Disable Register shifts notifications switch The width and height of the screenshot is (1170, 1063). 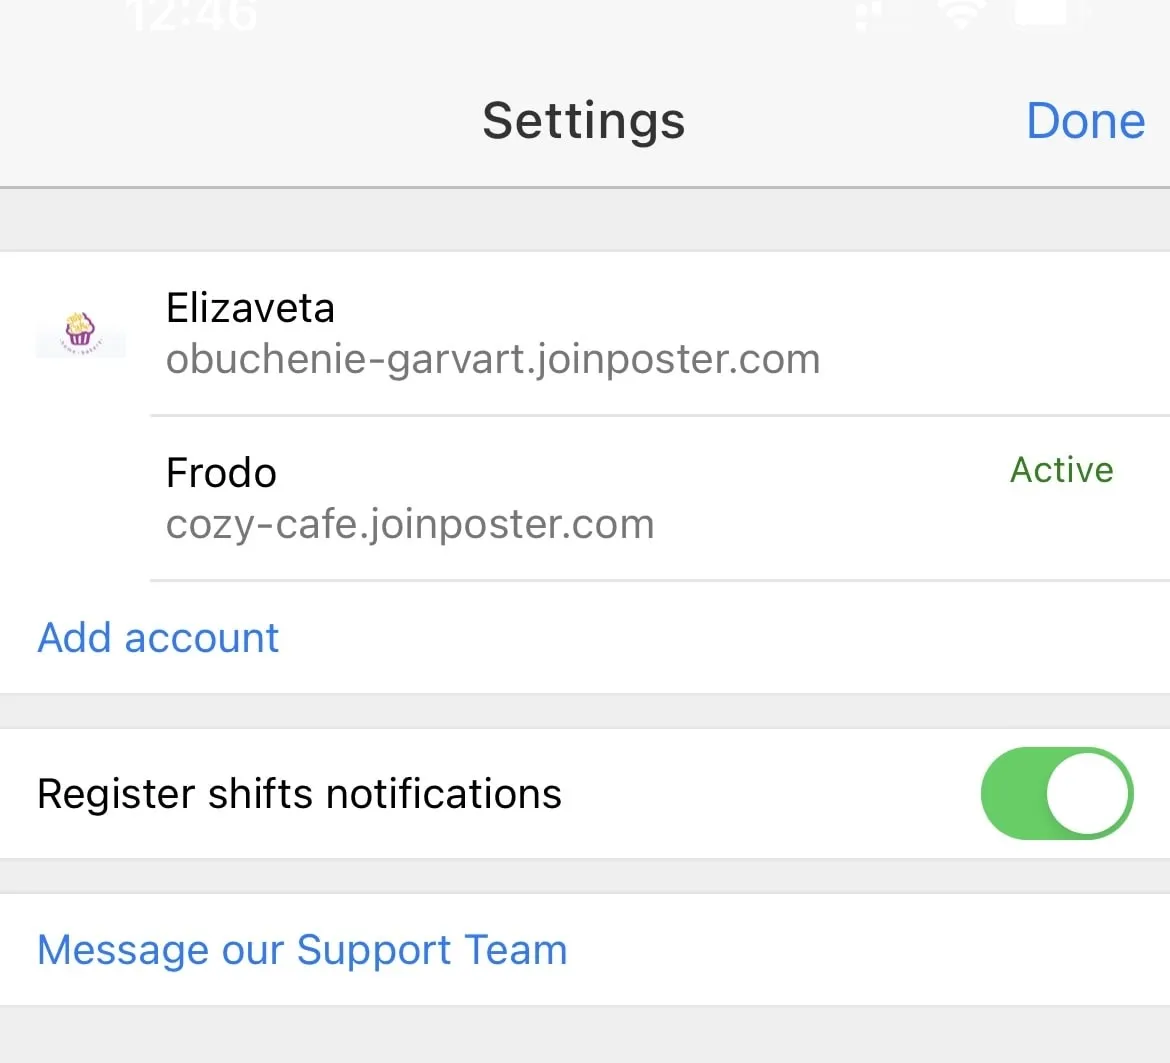[1057, 793]
